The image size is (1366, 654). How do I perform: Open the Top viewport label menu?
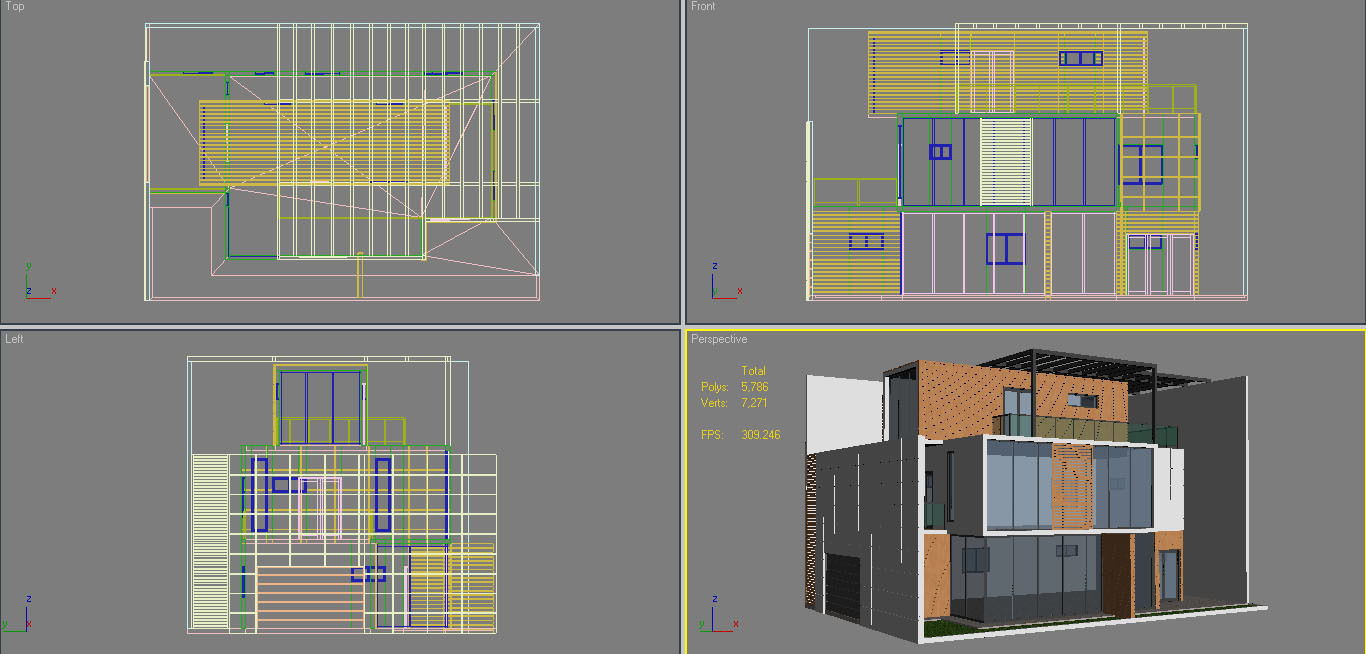pyautogui.click(x=15, y=7)
